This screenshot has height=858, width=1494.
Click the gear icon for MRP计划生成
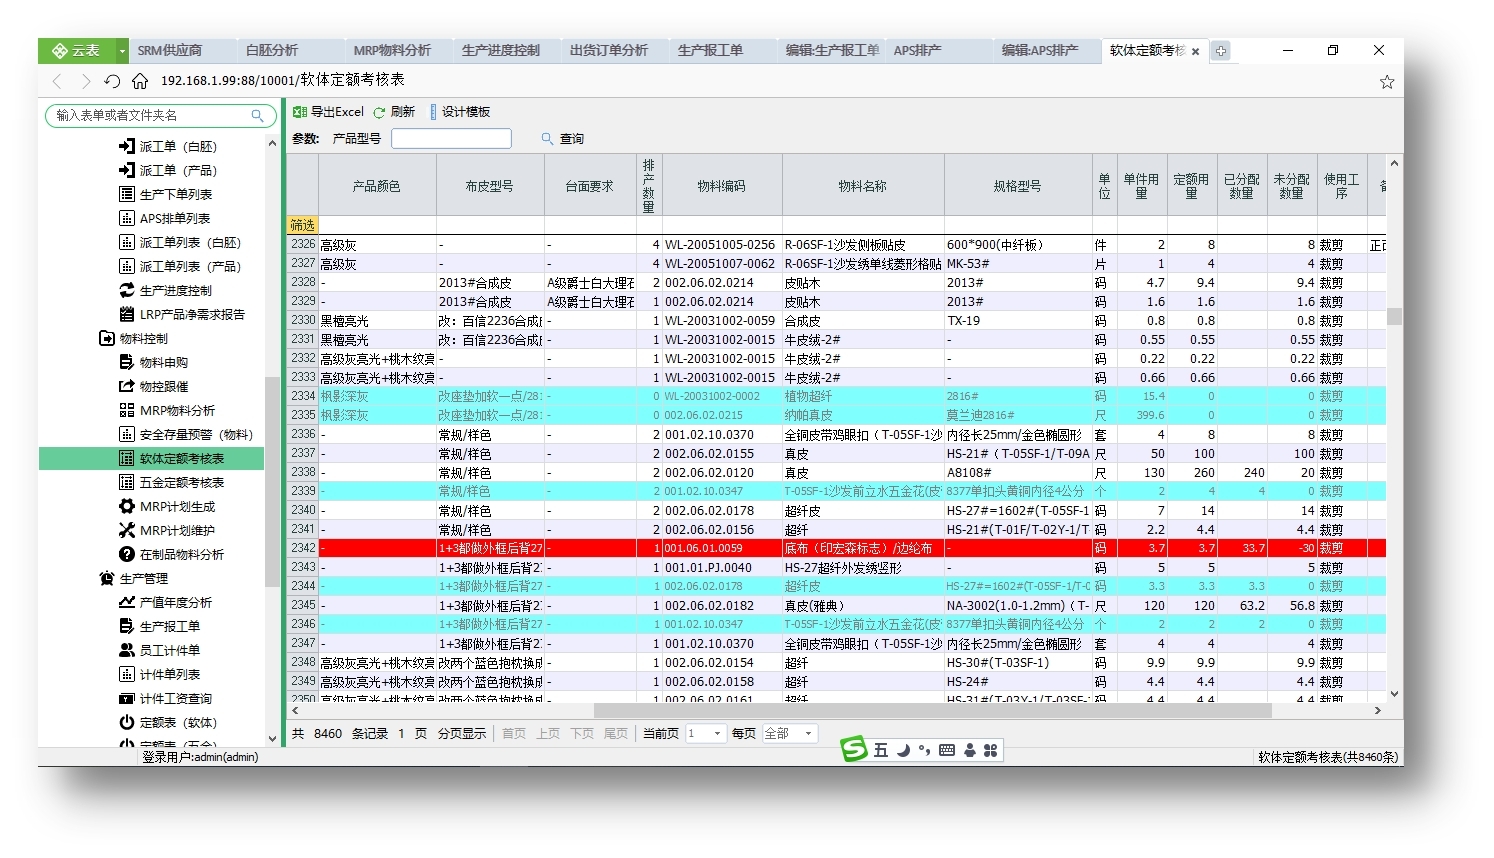coord(127,506)
